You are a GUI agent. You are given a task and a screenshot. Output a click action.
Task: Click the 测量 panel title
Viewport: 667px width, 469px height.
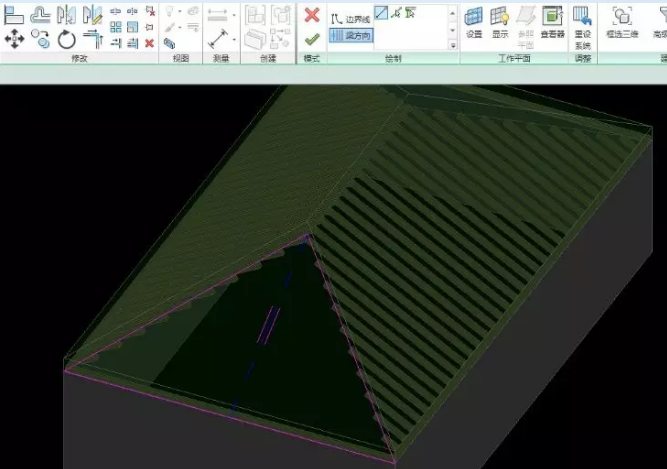tap(221, 58)
